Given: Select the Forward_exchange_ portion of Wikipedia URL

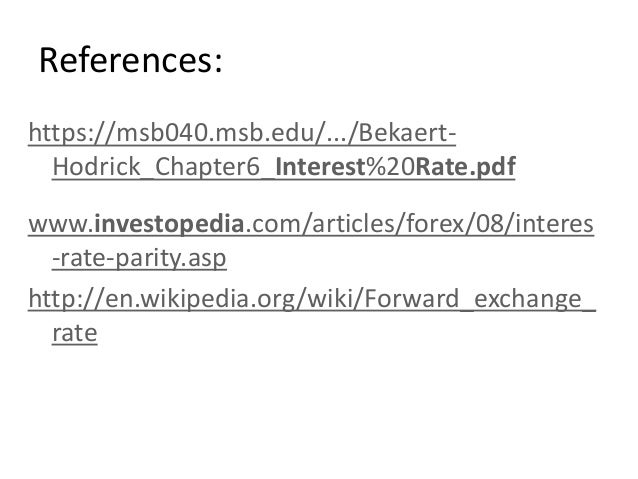Looking at the screenshot, I should coord(480,299).
